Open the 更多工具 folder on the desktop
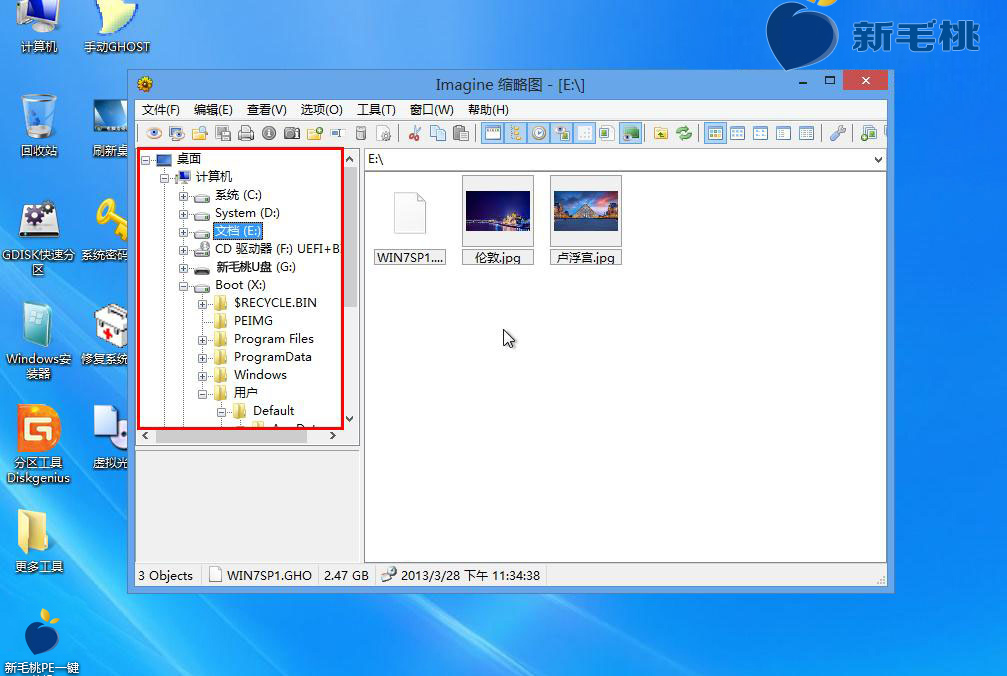The width and height of the screenshot is (1007, 676). click(39, 541)
